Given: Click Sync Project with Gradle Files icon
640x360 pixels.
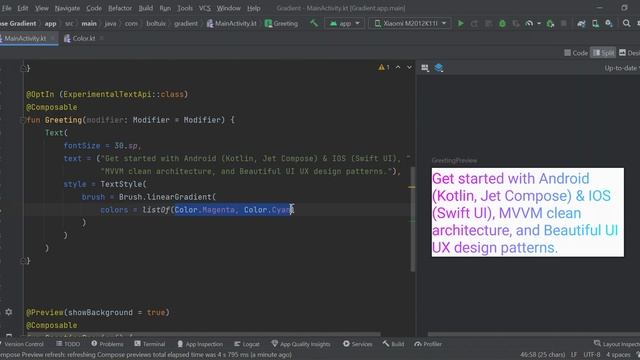Looking at the screenshot, I should [581, 24].
